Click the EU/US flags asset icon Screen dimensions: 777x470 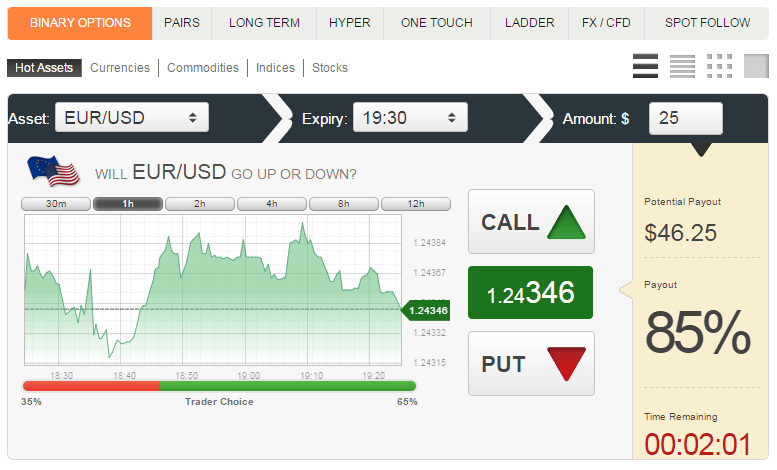pos(54,171)
